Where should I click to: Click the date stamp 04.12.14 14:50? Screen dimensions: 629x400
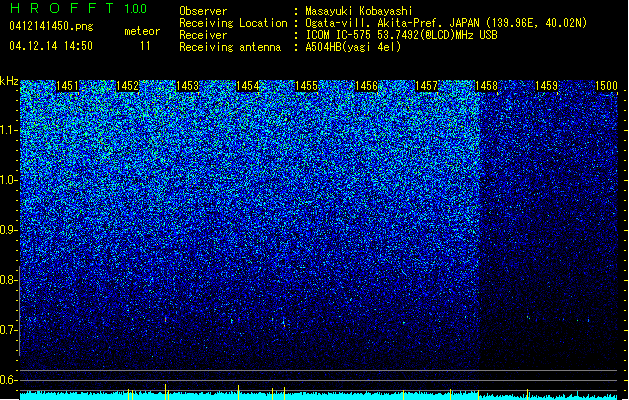click(x=51, y=46)
